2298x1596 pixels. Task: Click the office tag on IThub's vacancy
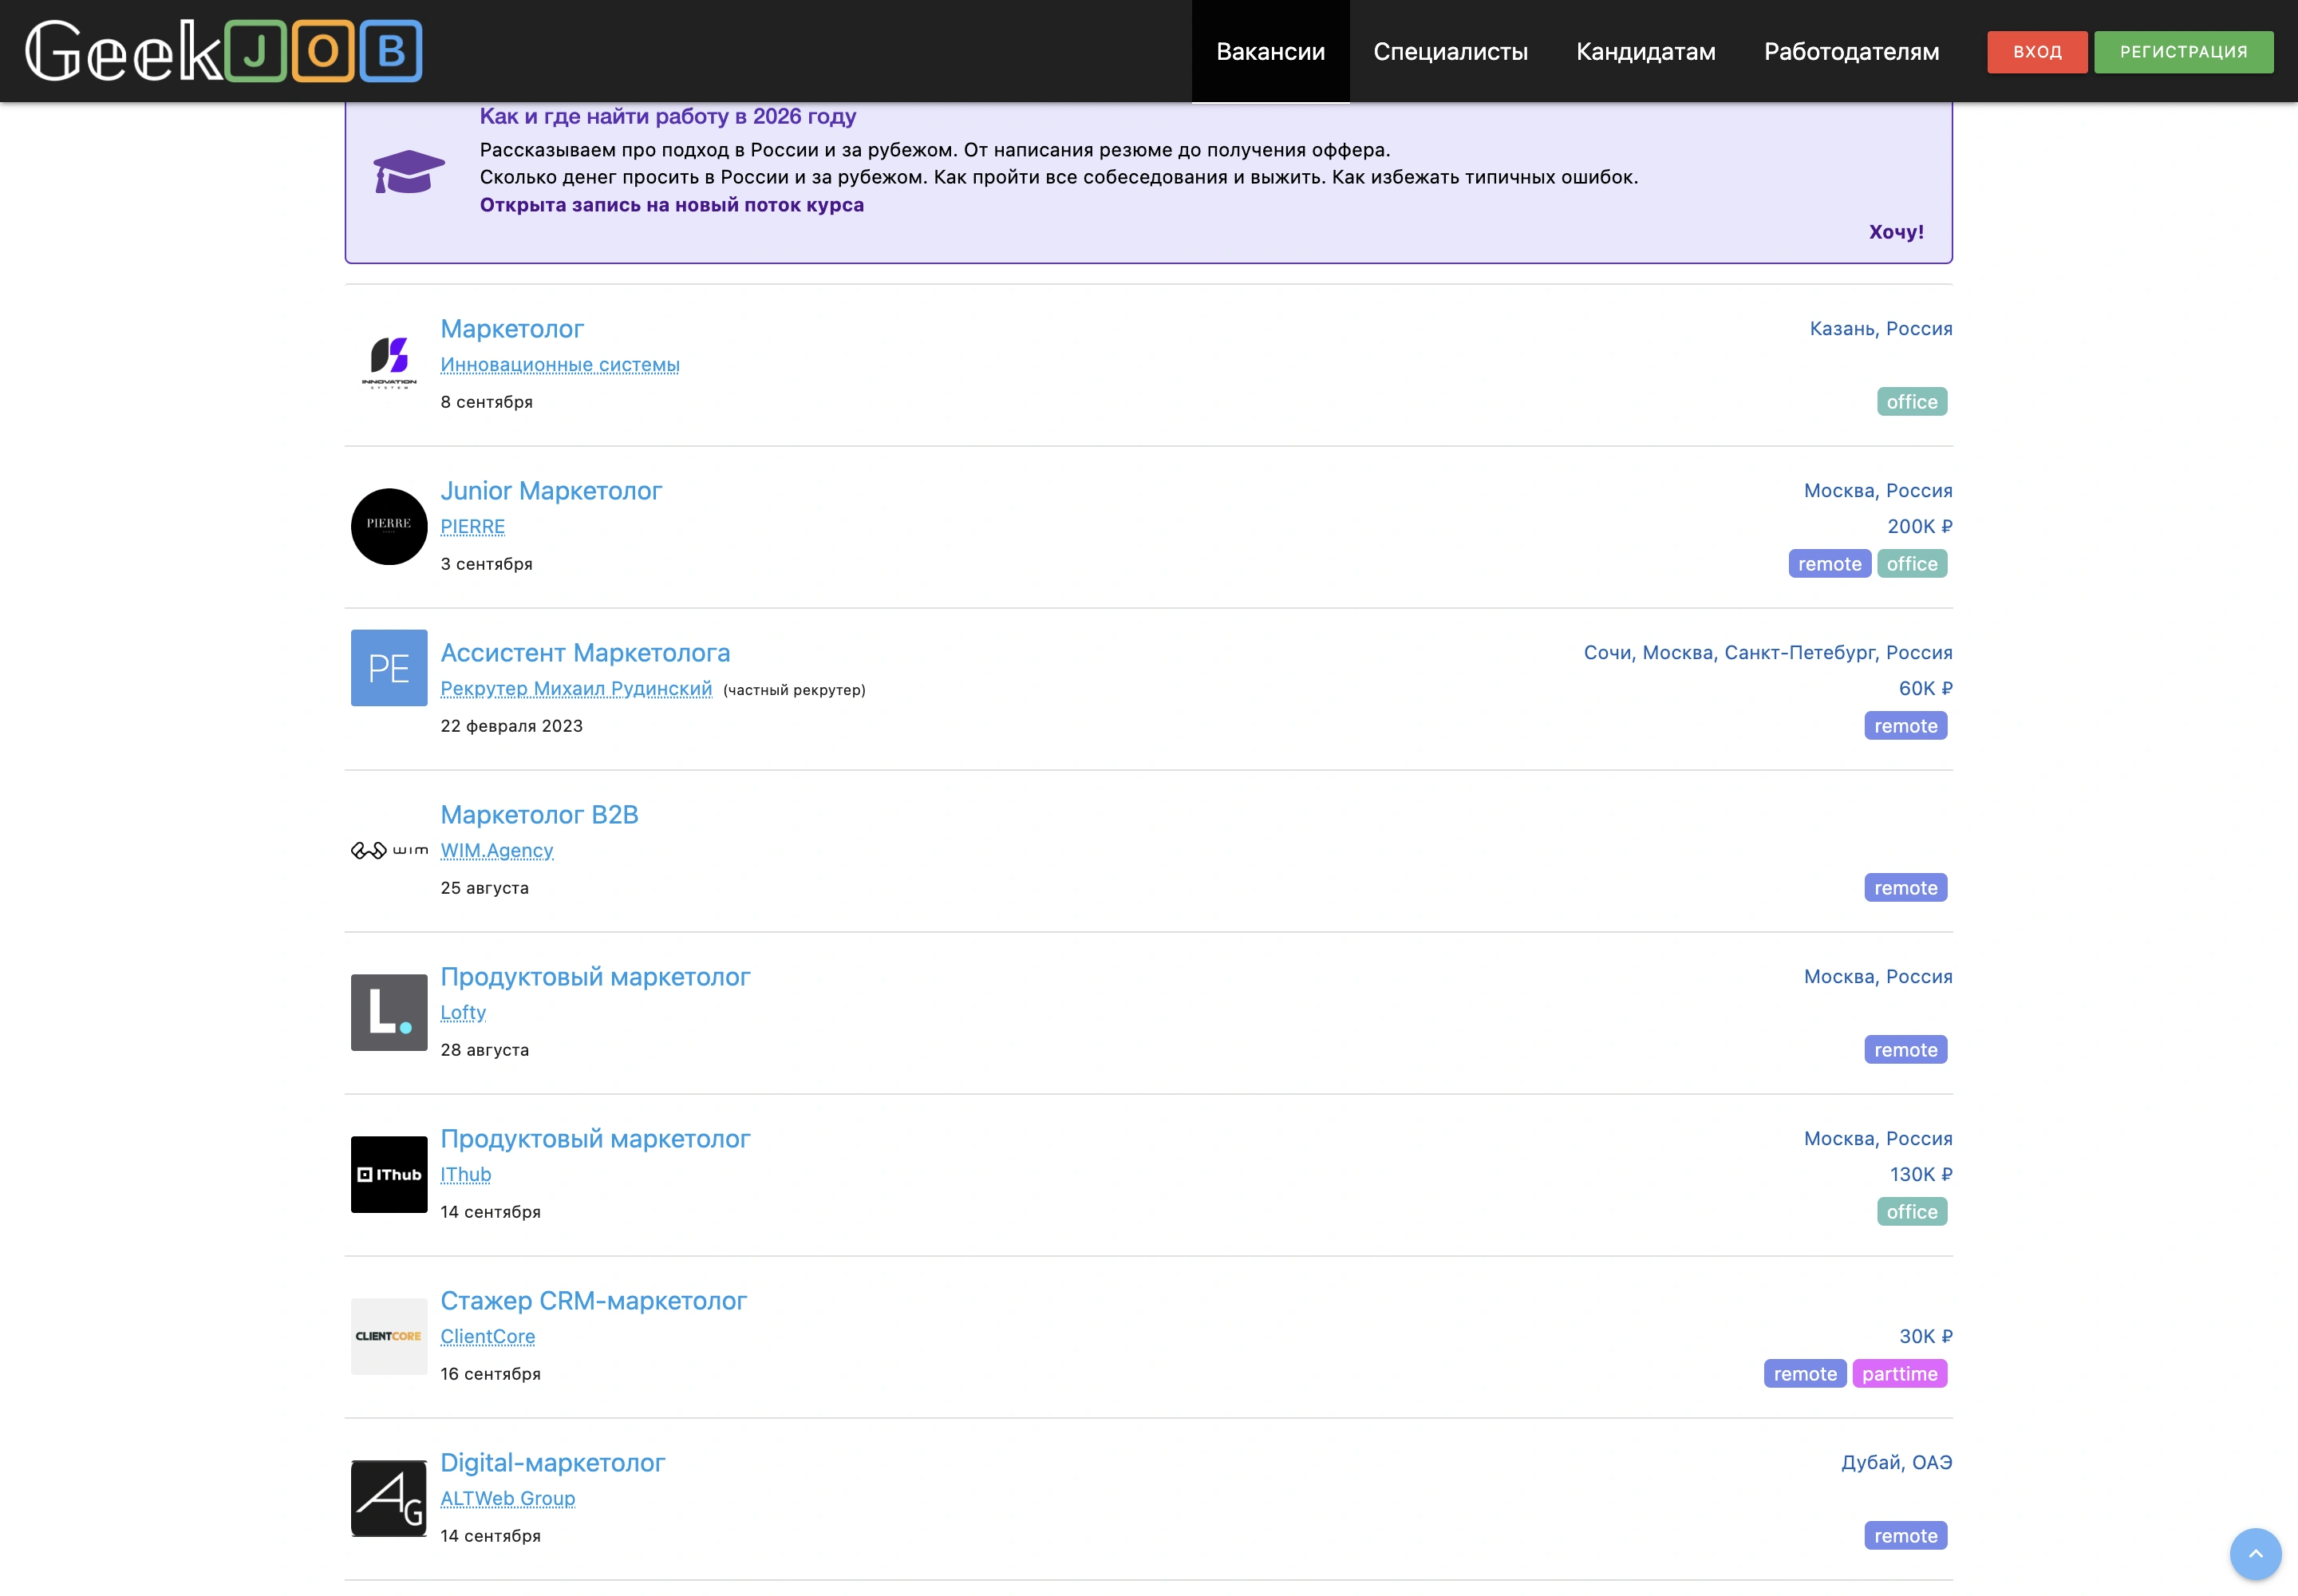[x=1911, y=1212]
